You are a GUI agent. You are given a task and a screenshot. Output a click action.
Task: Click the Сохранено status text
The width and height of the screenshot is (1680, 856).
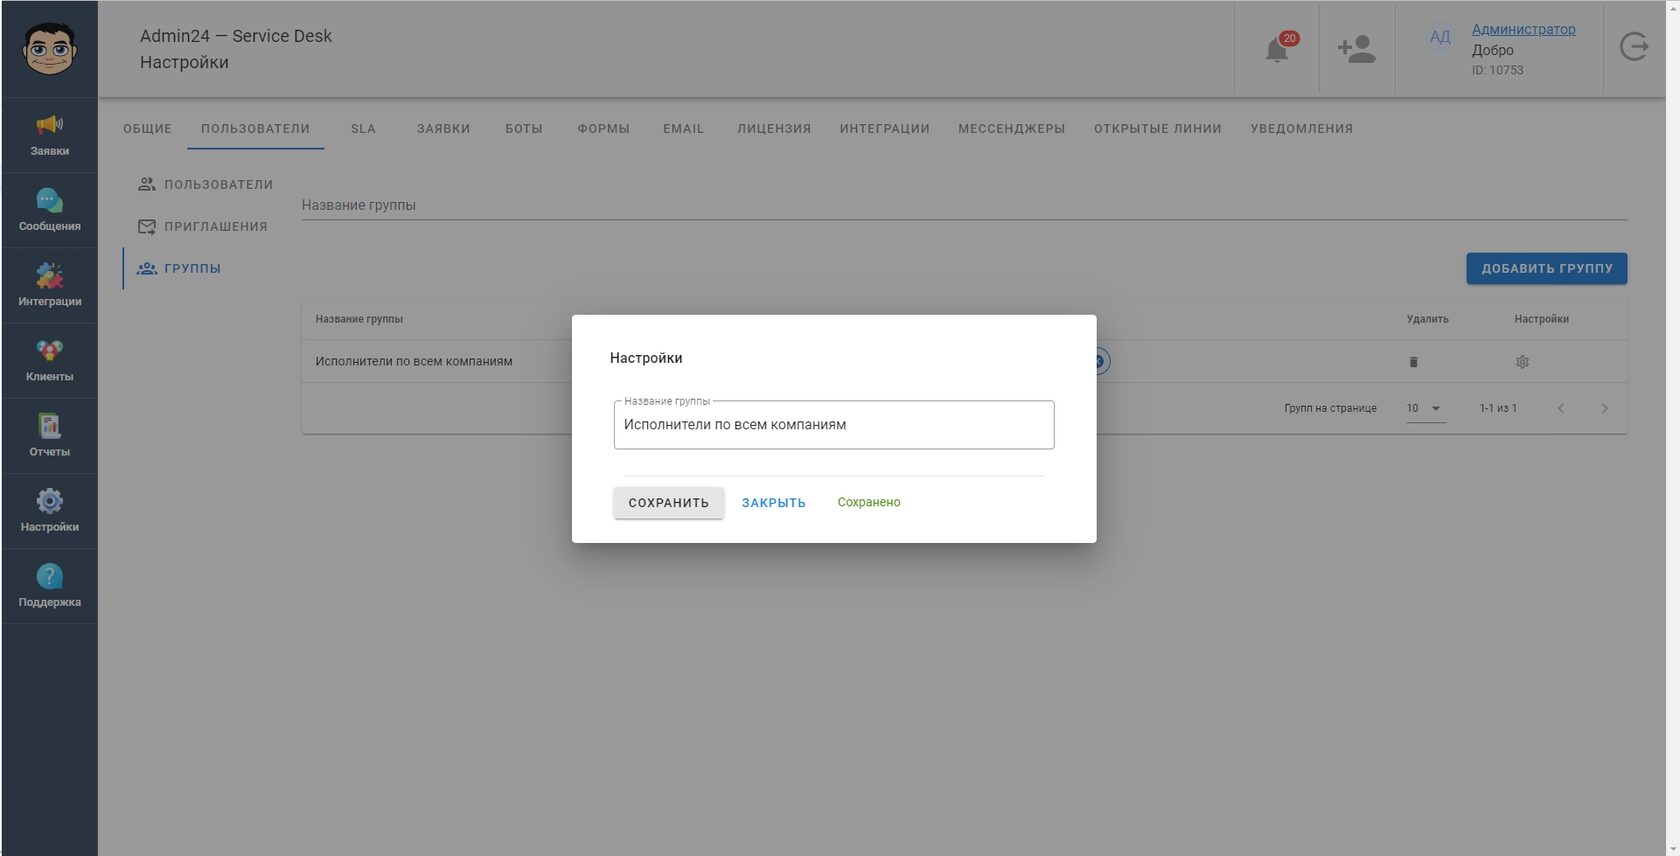868,502
